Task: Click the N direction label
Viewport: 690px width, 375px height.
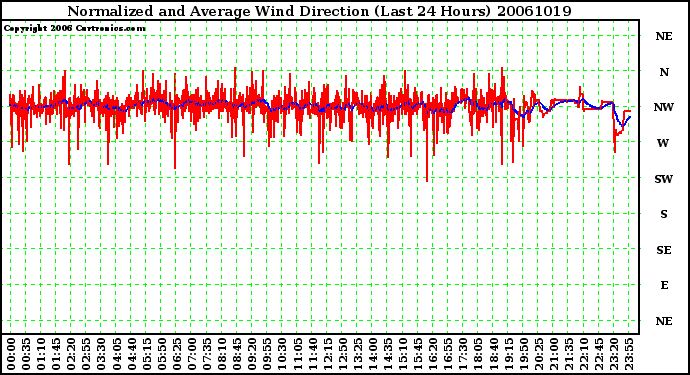Action: [x=664, y=72]
